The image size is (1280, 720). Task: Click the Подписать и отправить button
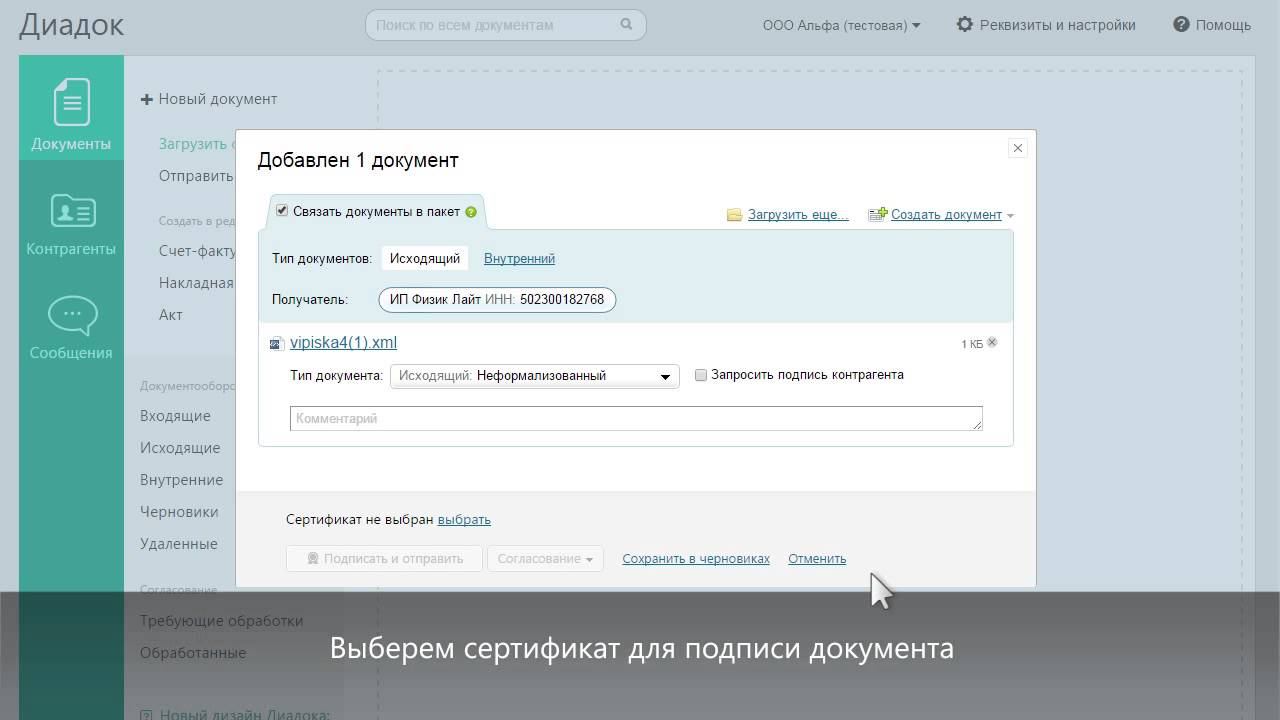[384, 559]
